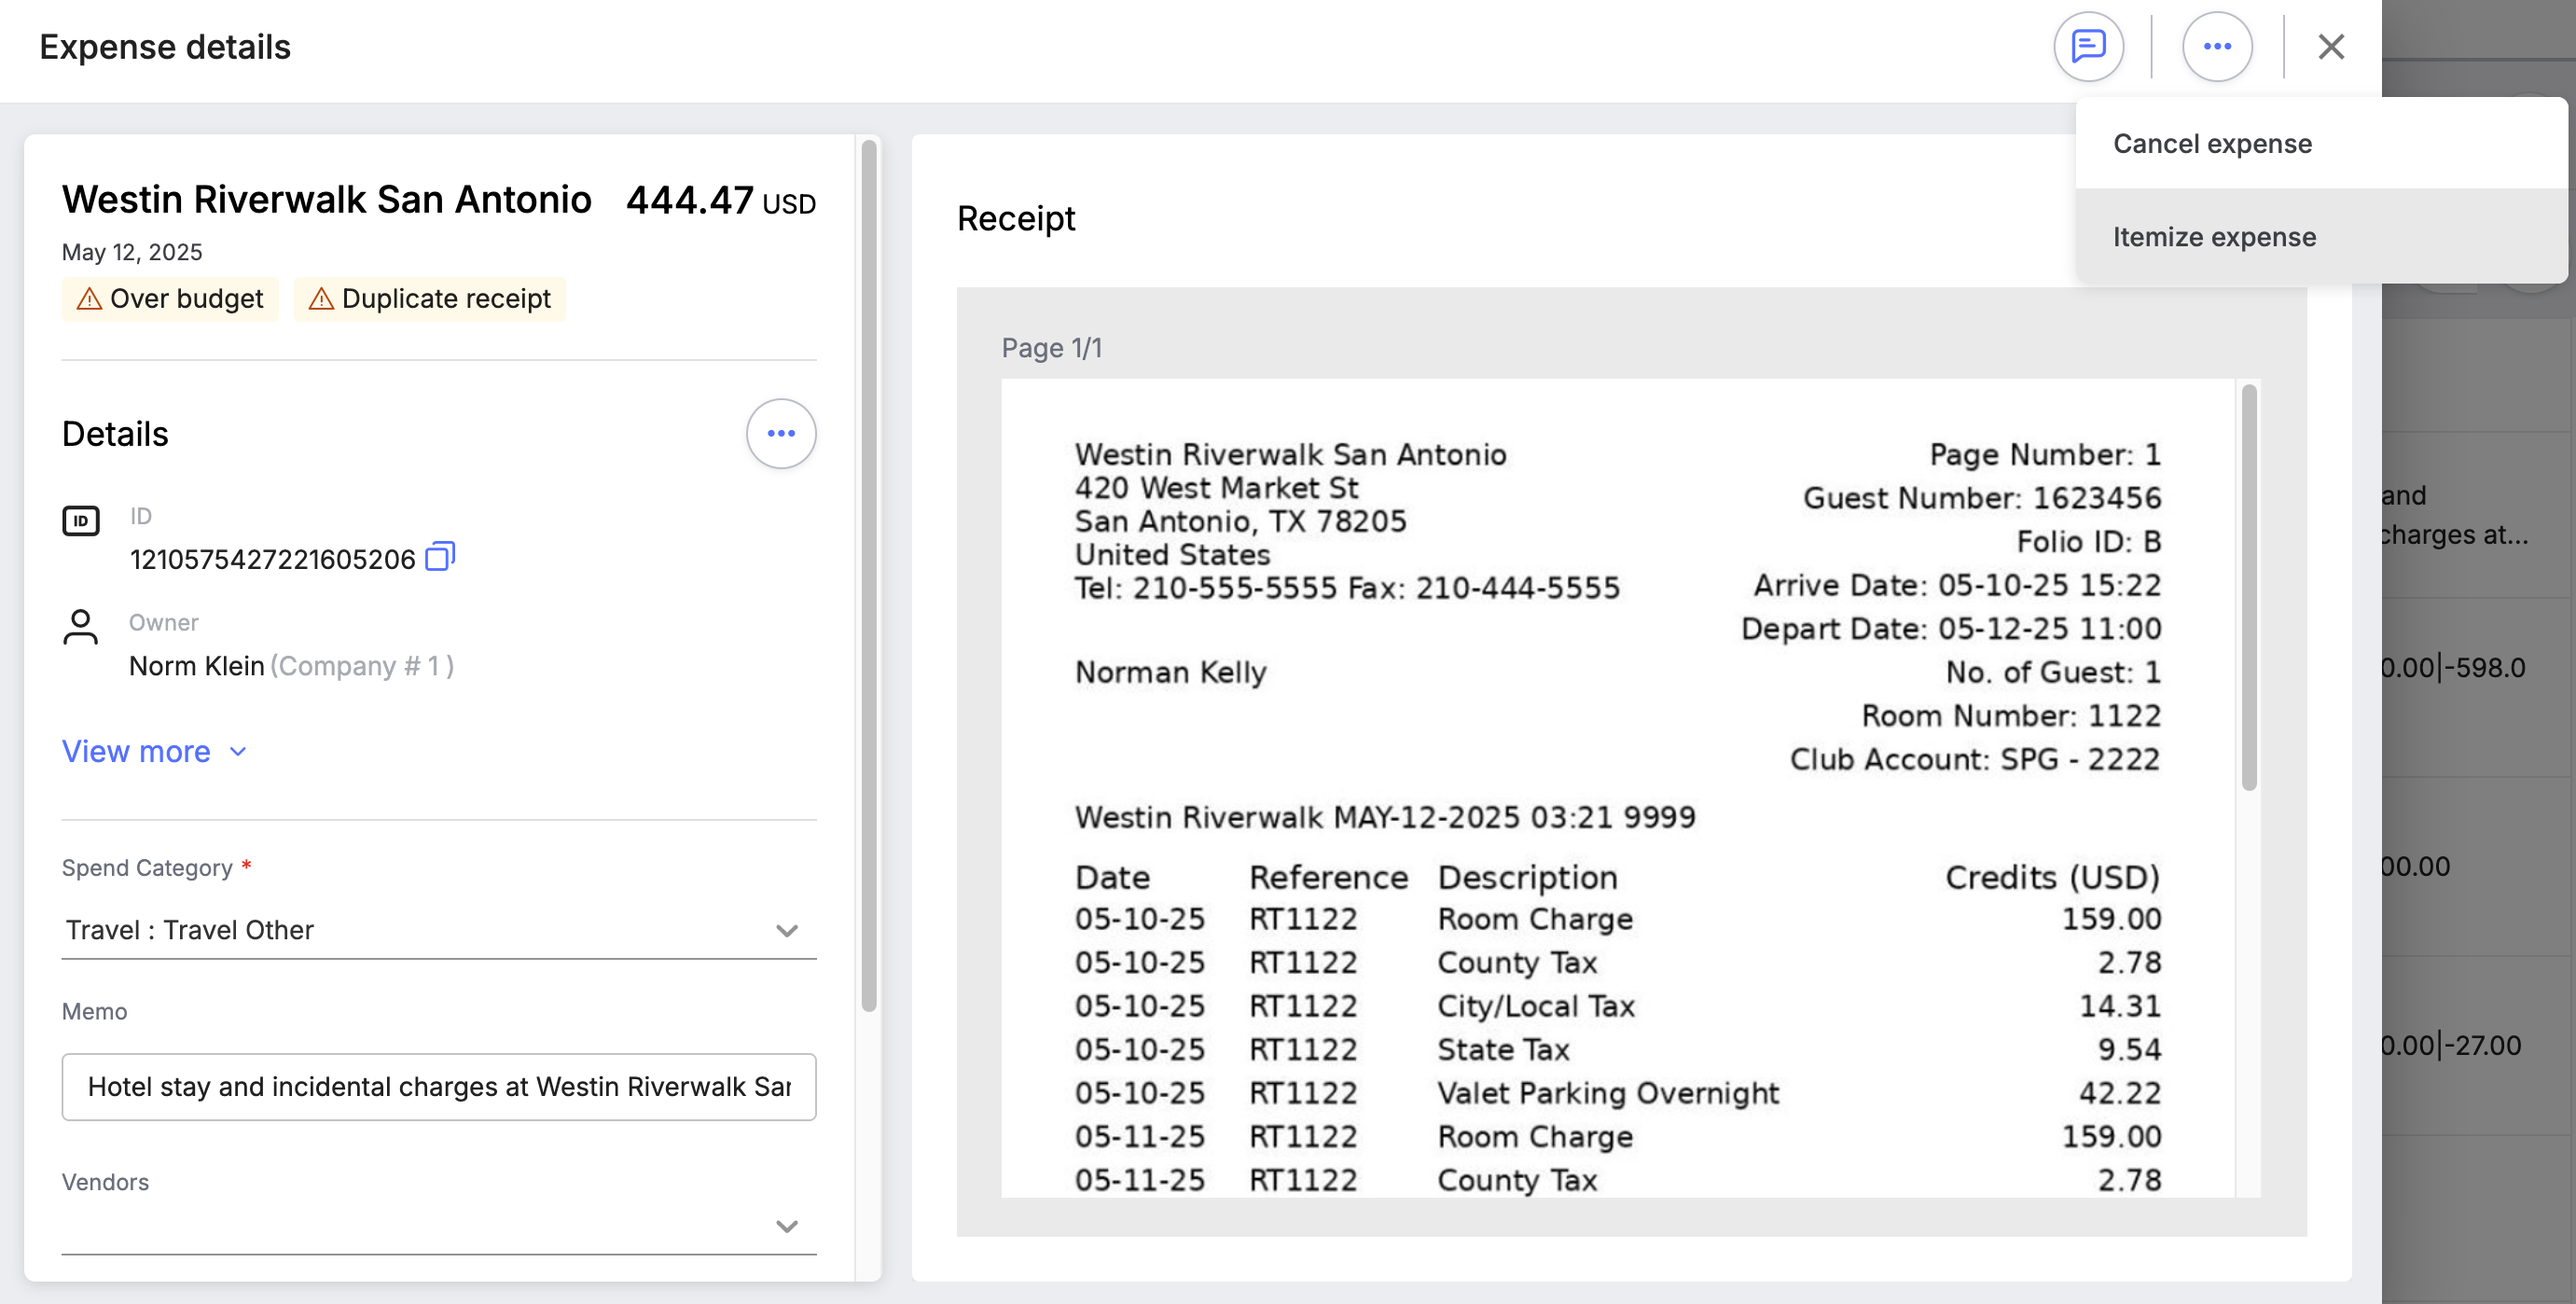Click the Room Number 1122 text

click(x=2011, y=716)
